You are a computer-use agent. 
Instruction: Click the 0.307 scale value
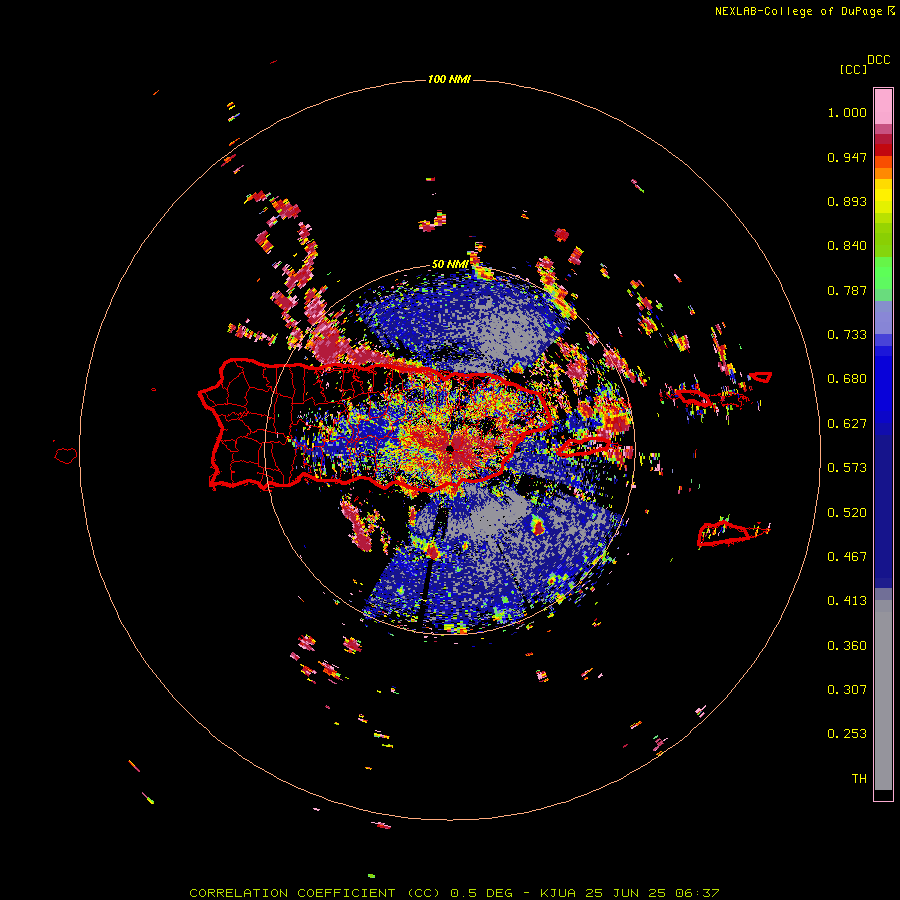point(847,690)
